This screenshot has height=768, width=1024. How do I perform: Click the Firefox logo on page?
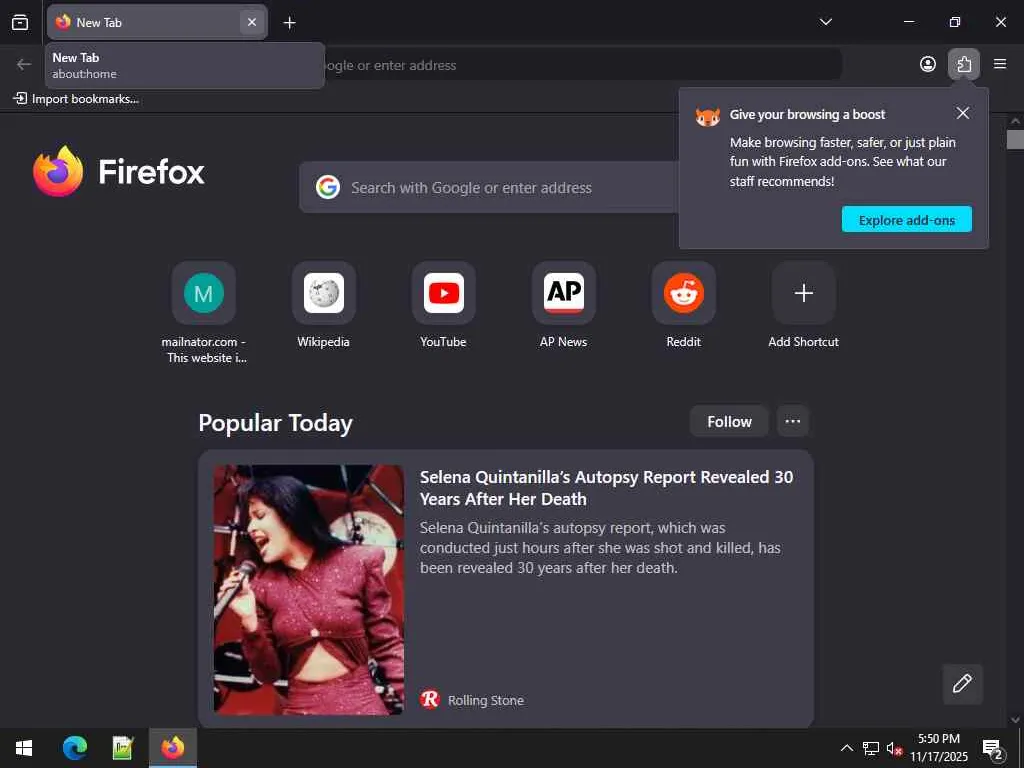point(119,171)
